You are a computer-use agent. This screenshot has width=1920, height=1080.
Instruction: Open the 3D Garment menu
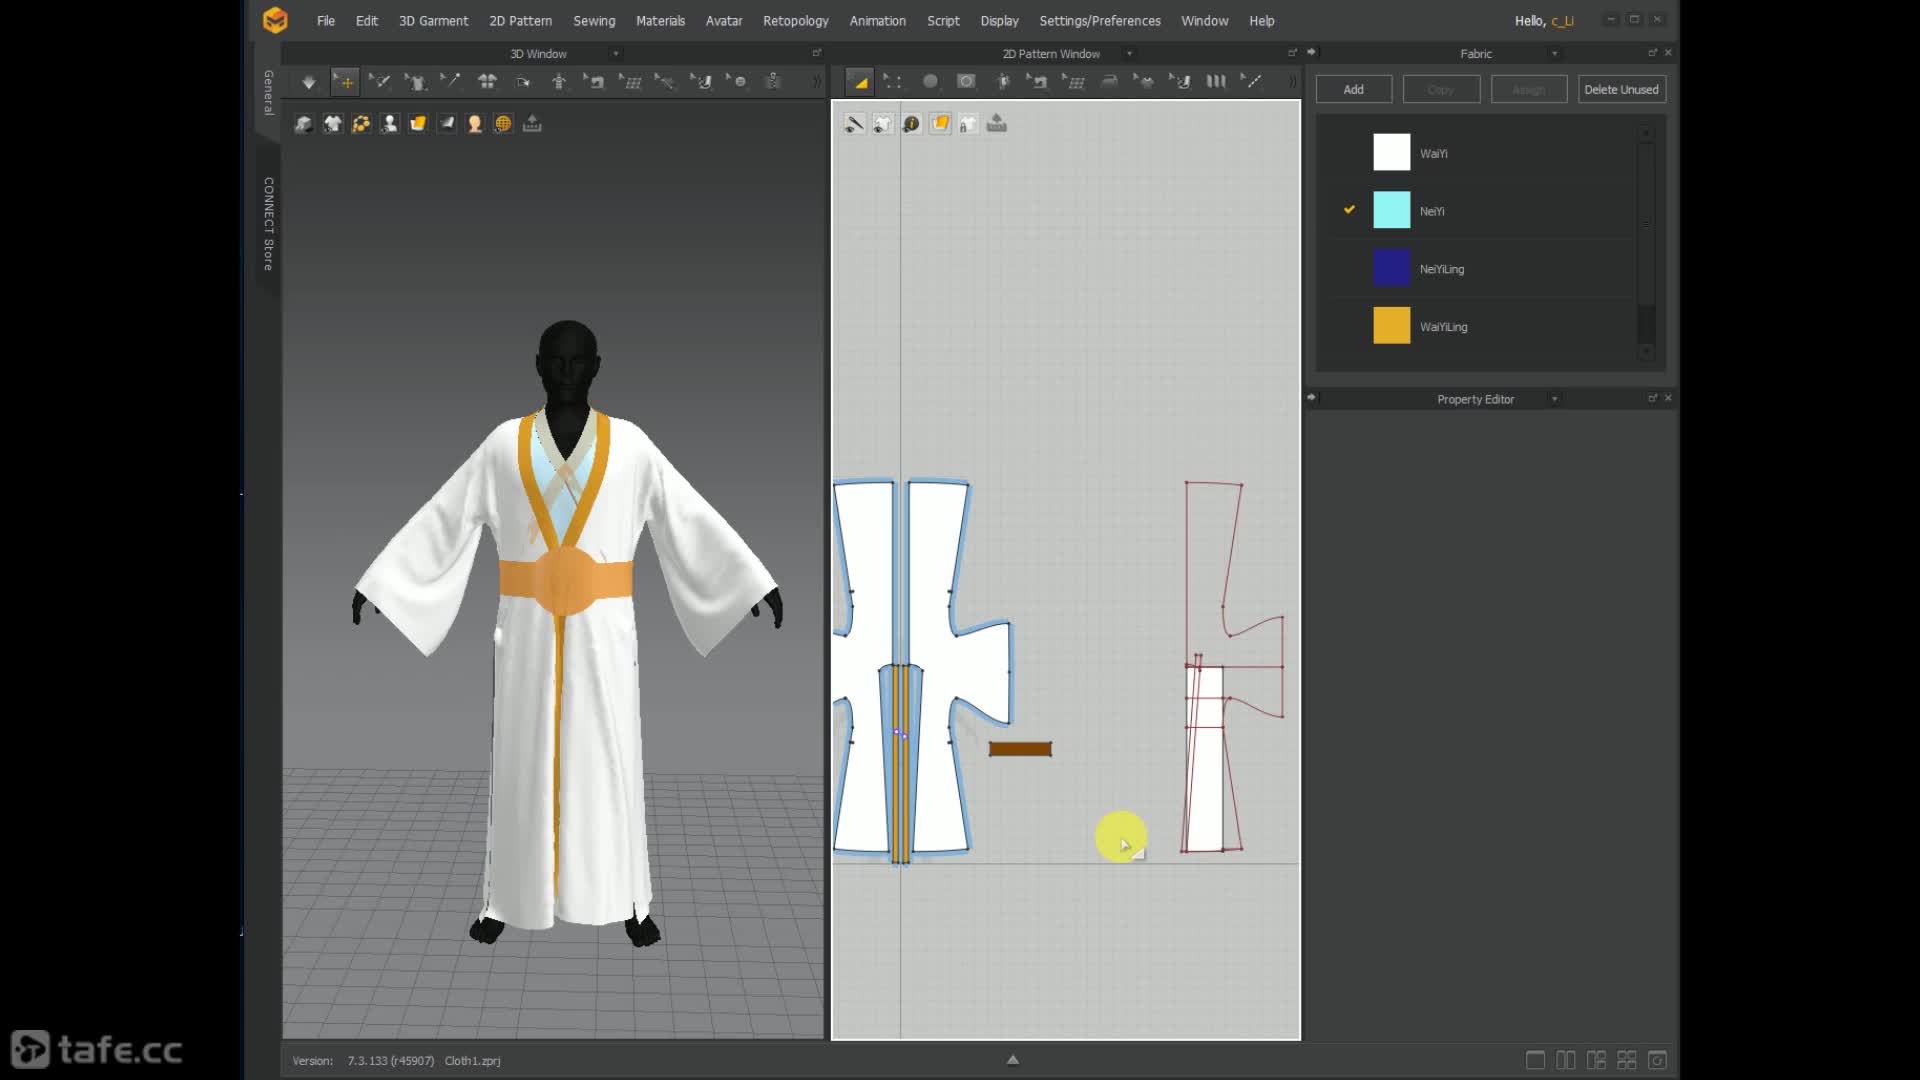click(x=433, y=21)
